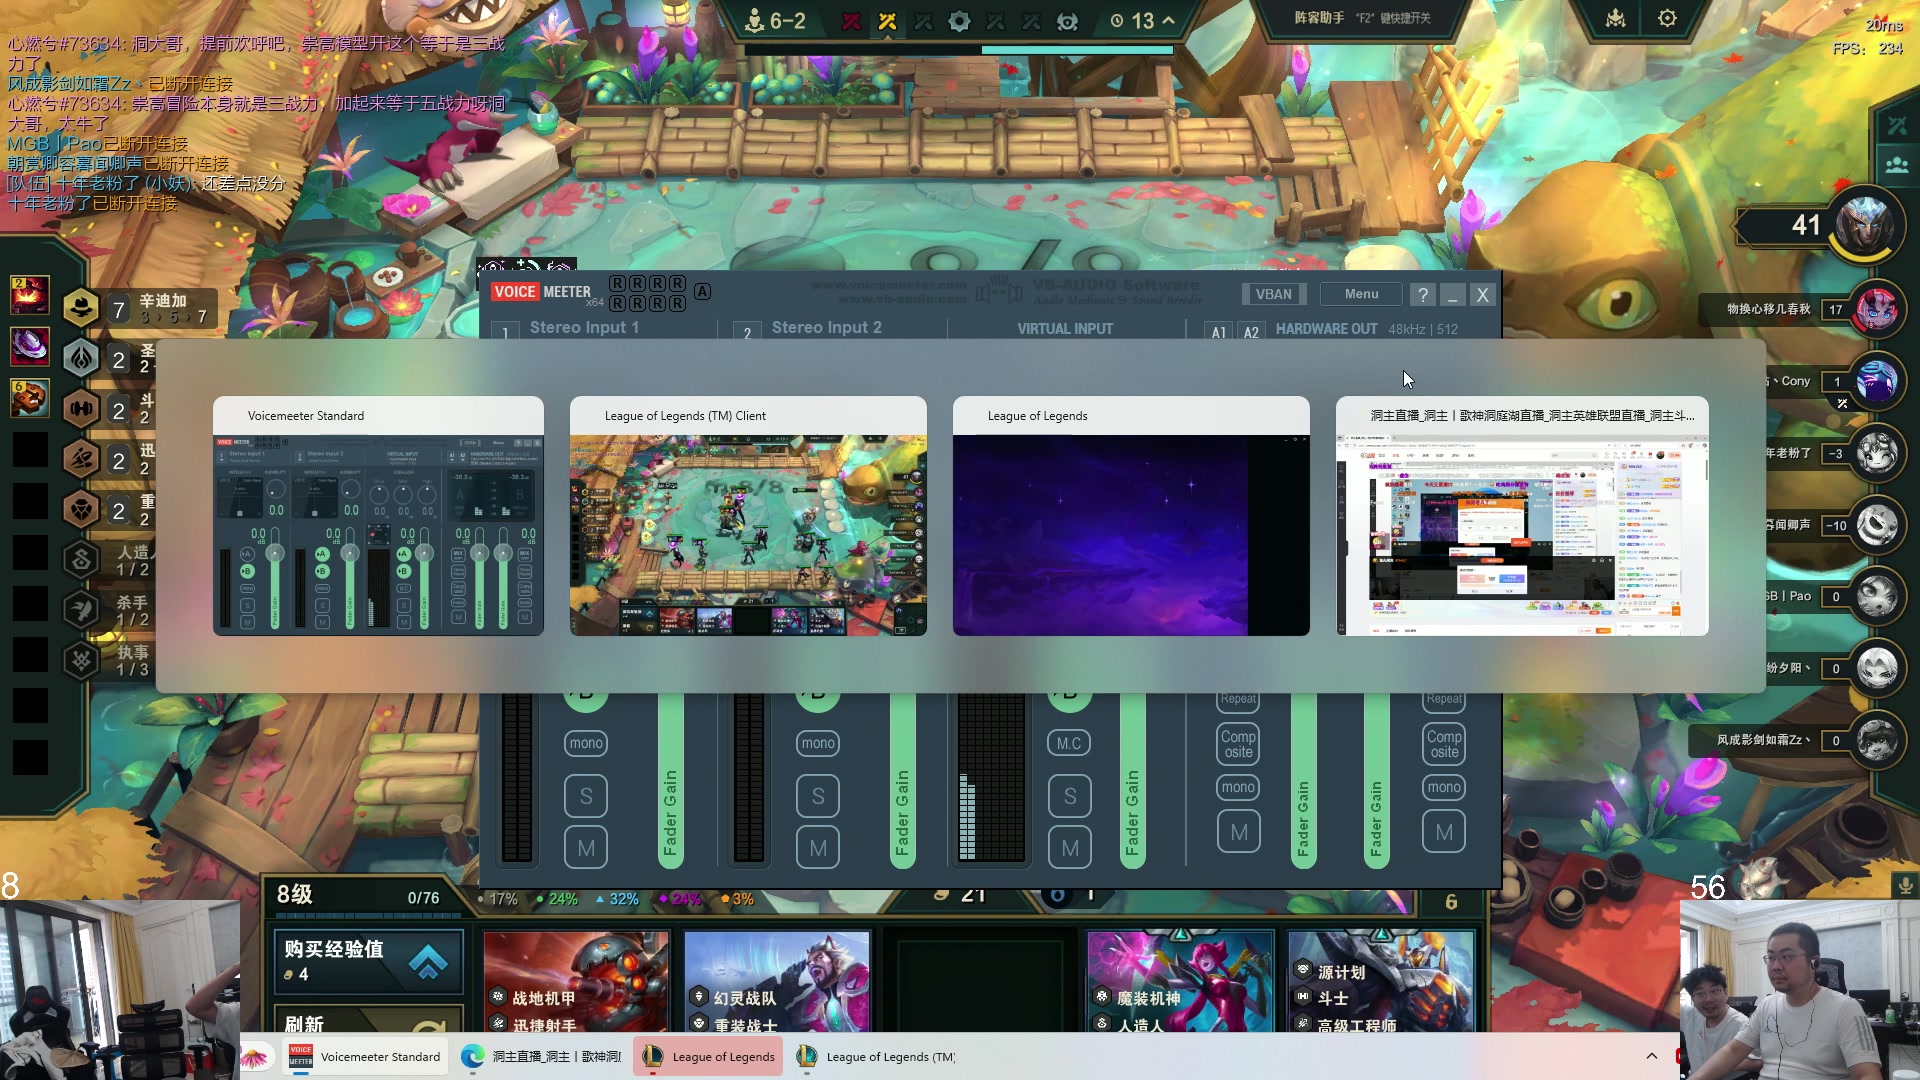The height and width of the screenshot is (1080, 1920).
Task: Click the 杀手 trait hexagon icon
Action: 81,610
